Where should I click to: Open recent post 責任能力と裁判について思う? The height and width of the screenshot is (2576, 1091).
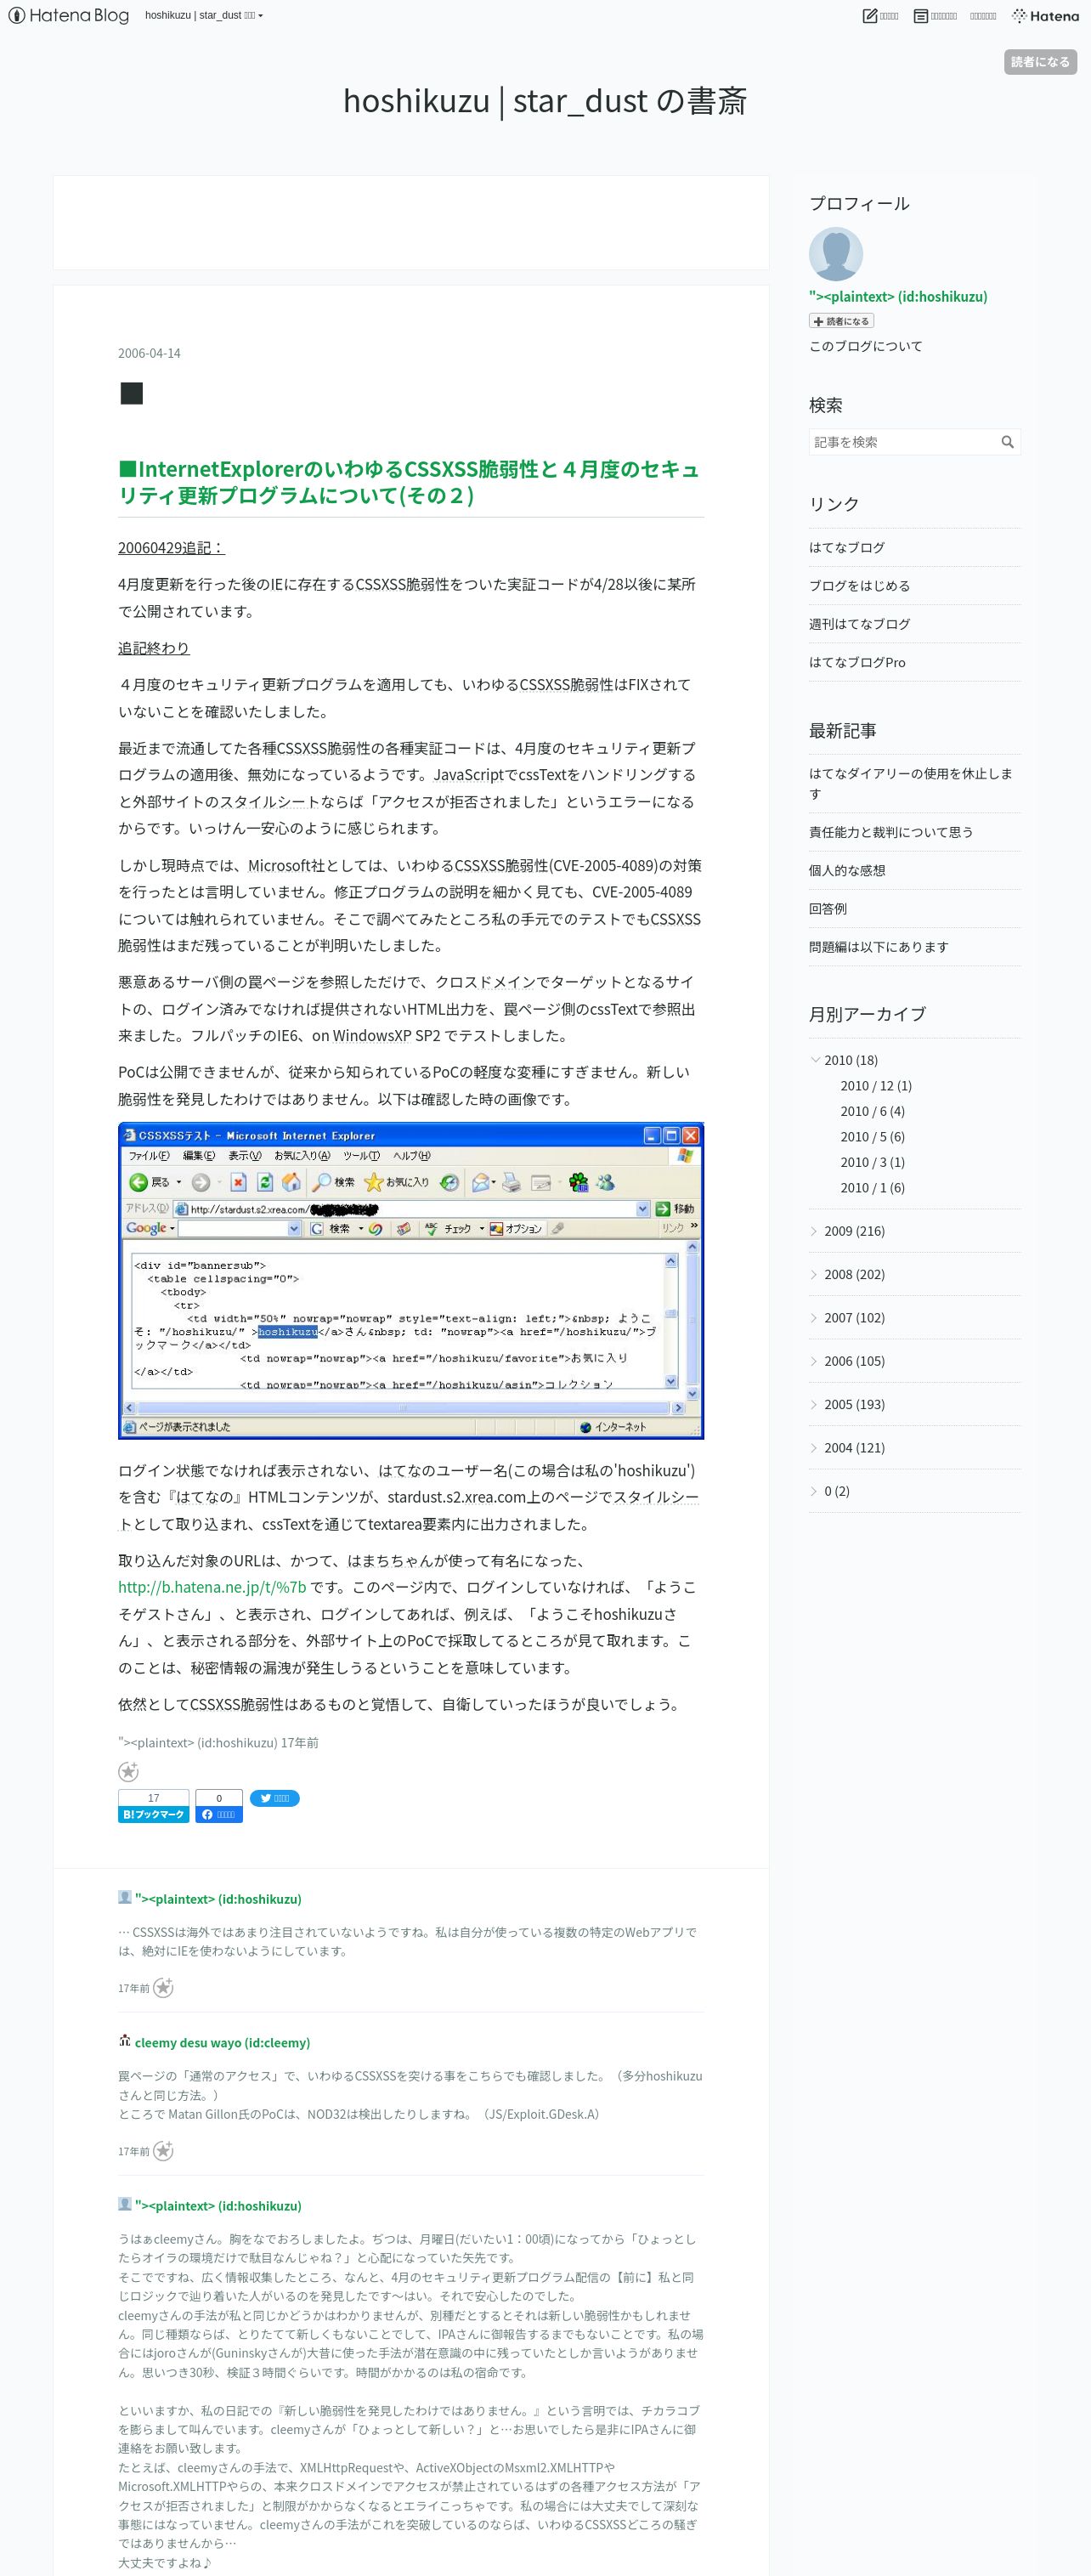[891, 832]
